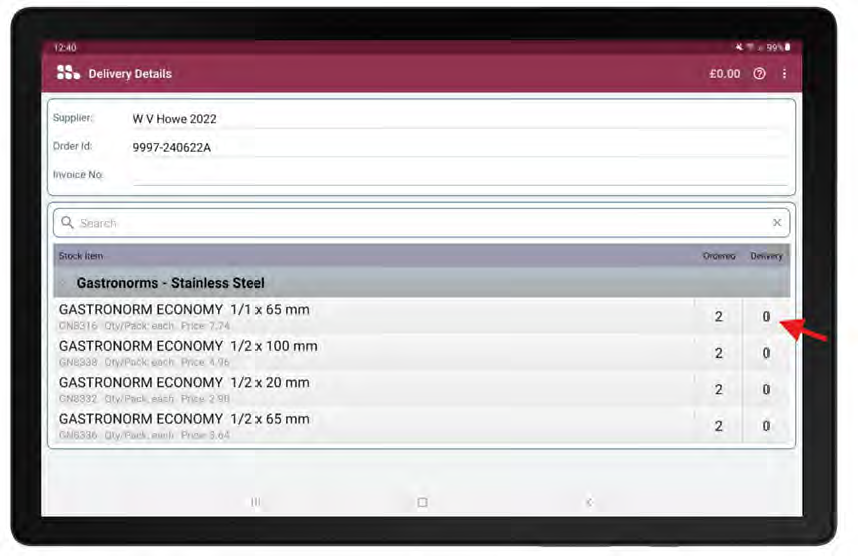
Task: Select the GASTRONORM ECONOMY 1/2 x 100 mm row
Action: tap(300, 353)
